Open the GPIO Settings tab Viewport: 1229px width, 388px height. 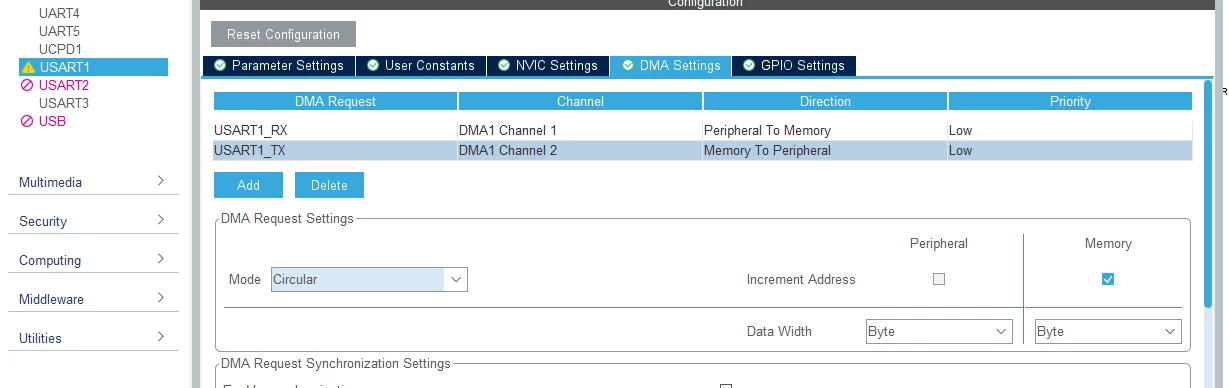coord(793,65)
